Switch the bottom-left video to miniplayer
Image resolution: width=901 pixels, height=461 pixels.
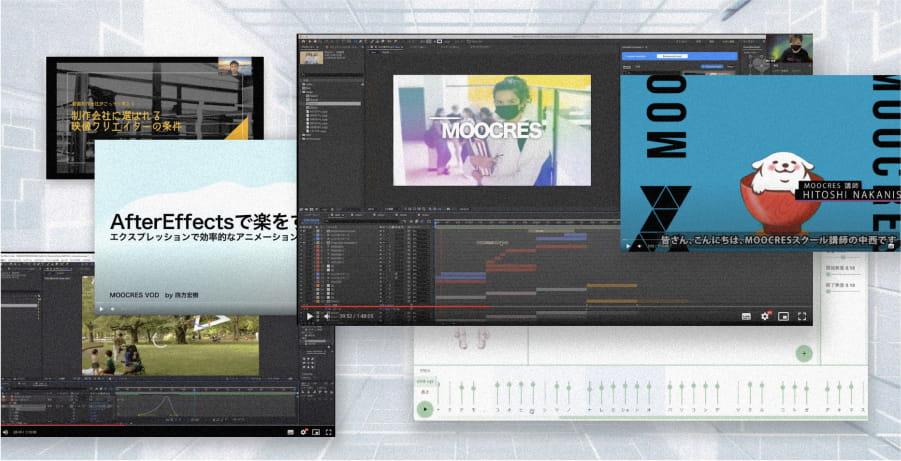coord(316,432)
